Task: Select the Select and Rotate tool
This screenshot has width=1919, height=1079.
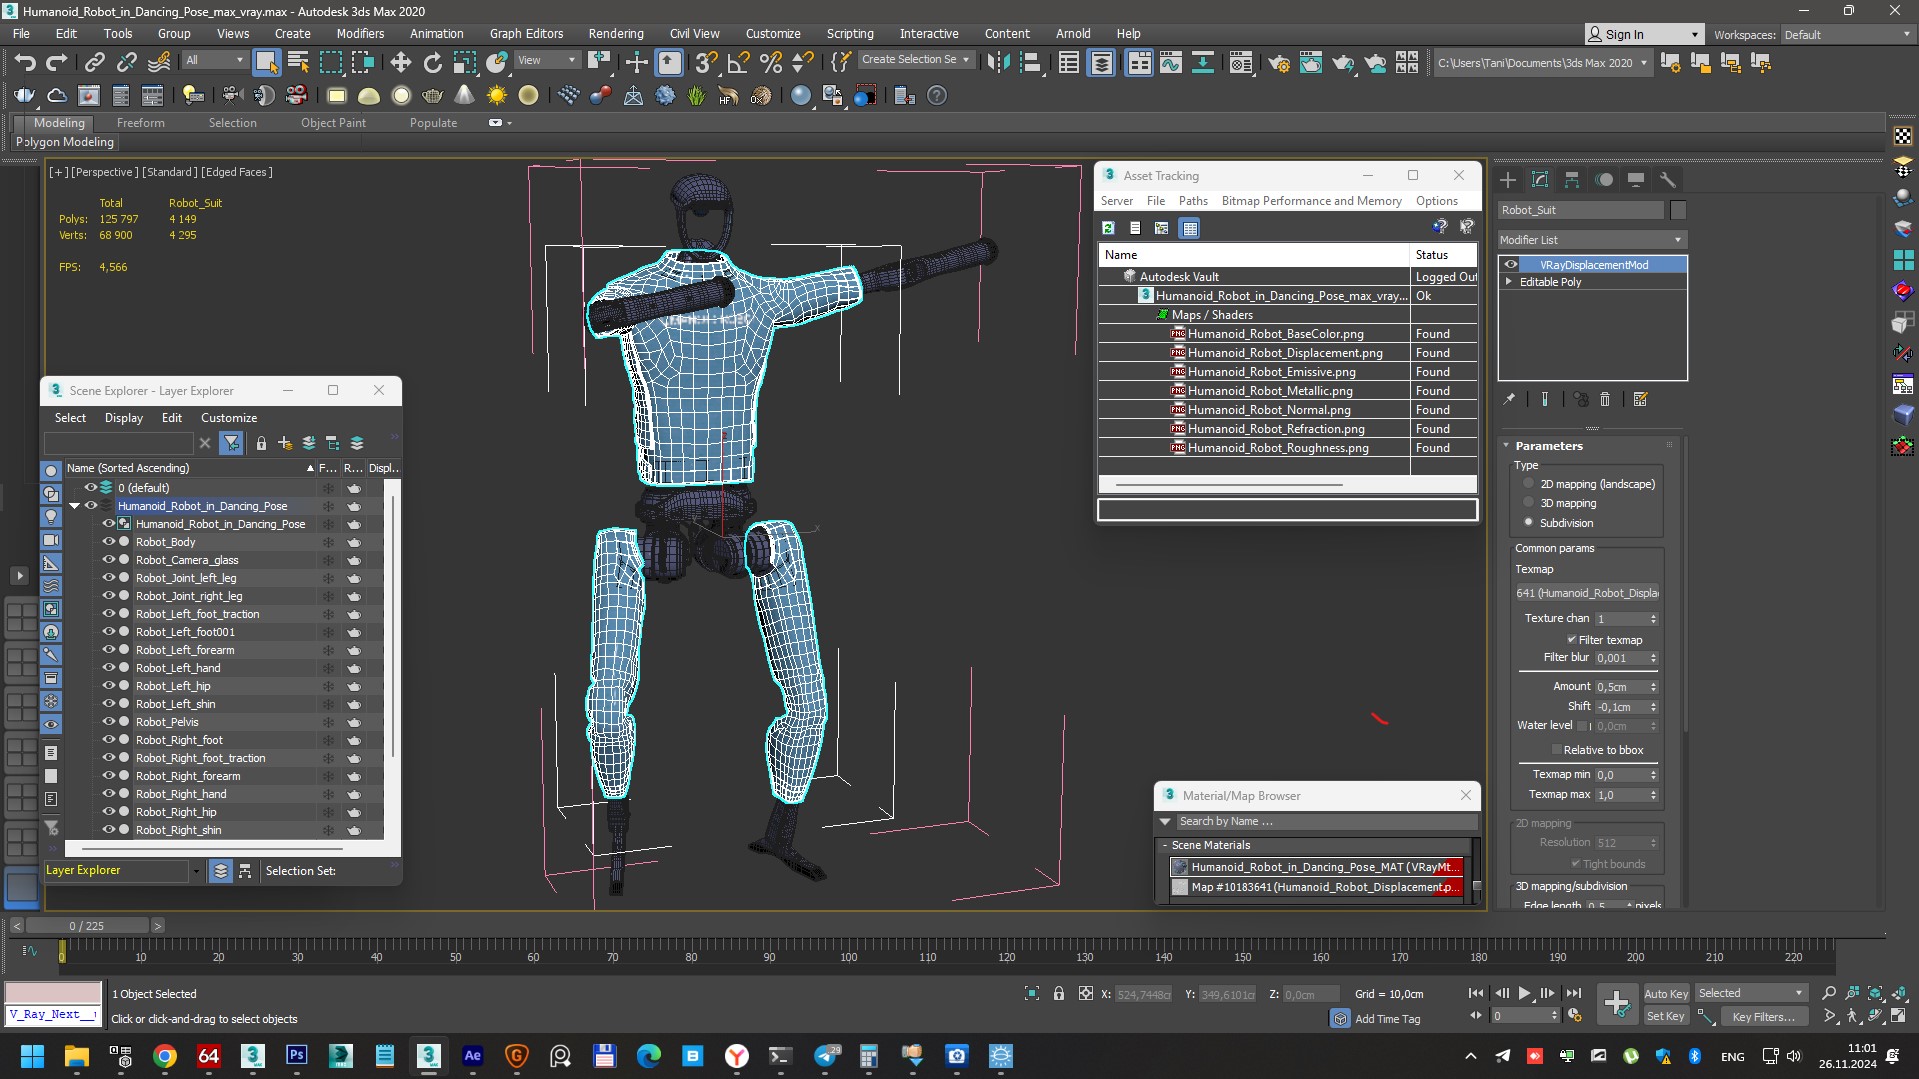Action: (x=432, y=63)
